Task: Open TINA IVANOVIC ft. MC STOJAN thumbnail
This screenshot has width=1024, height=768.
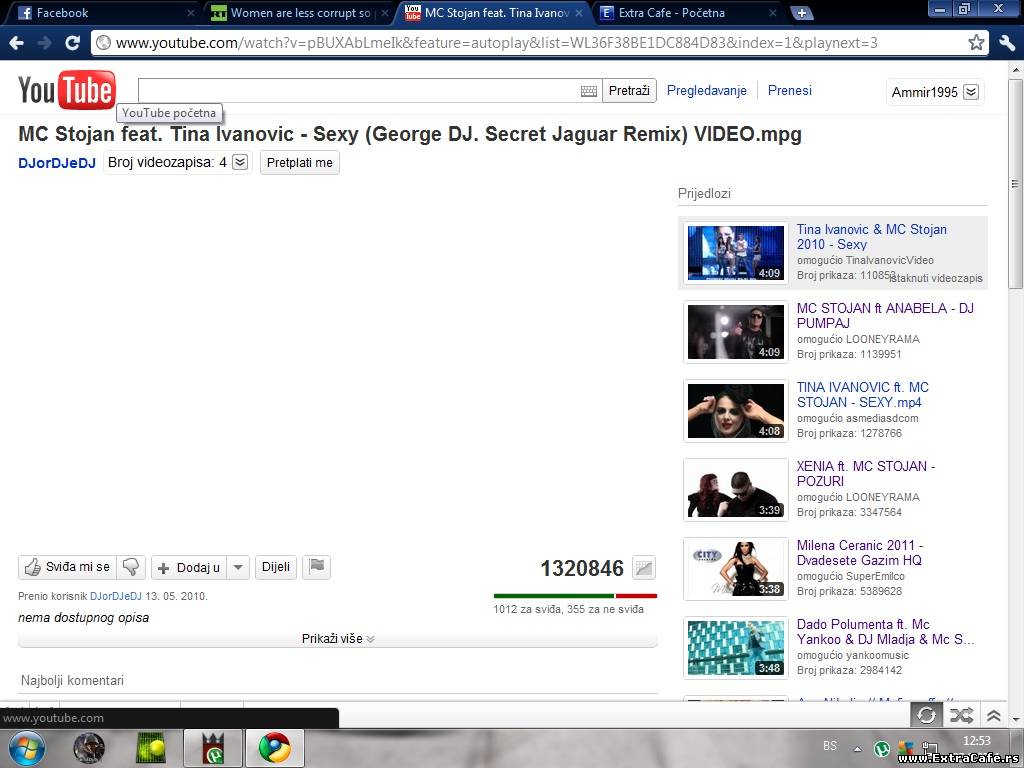Action: pyautogui.click(x=736, y=411)
